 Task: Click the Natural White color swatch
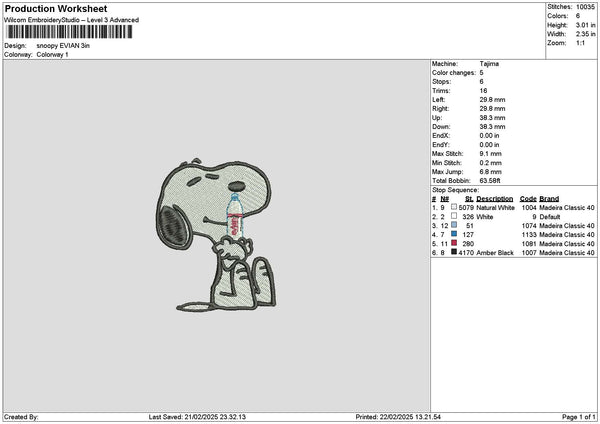[x=454, y=207]
